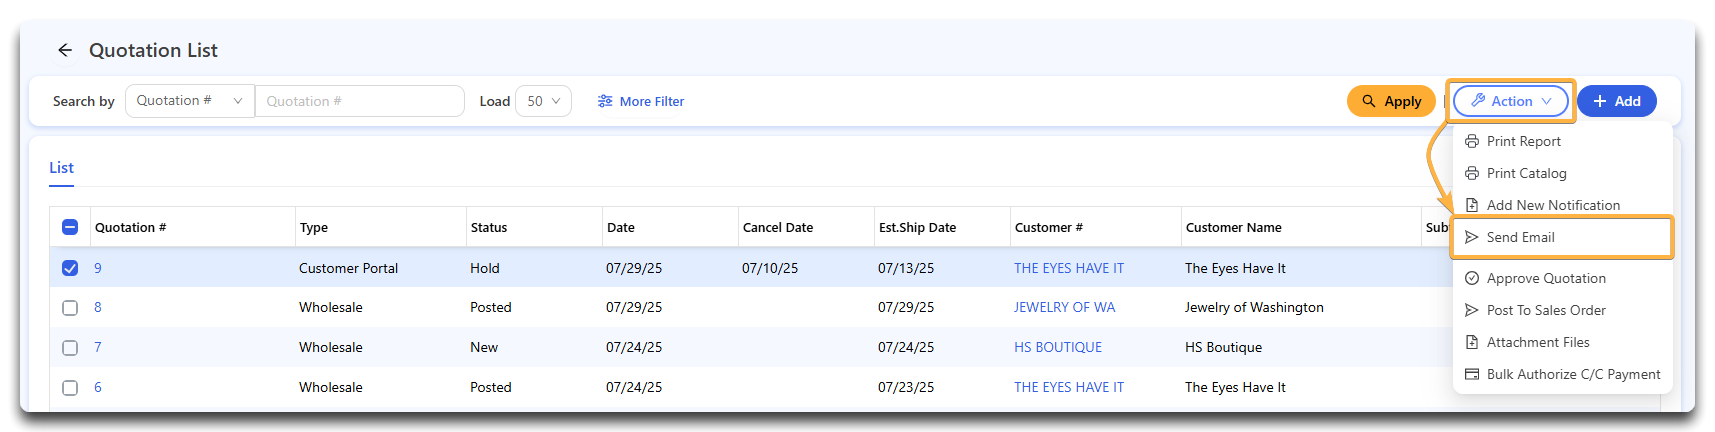Collapse the Action dropdown menu
Viewport: 1715px width, 432px height.
[1510, 101]
